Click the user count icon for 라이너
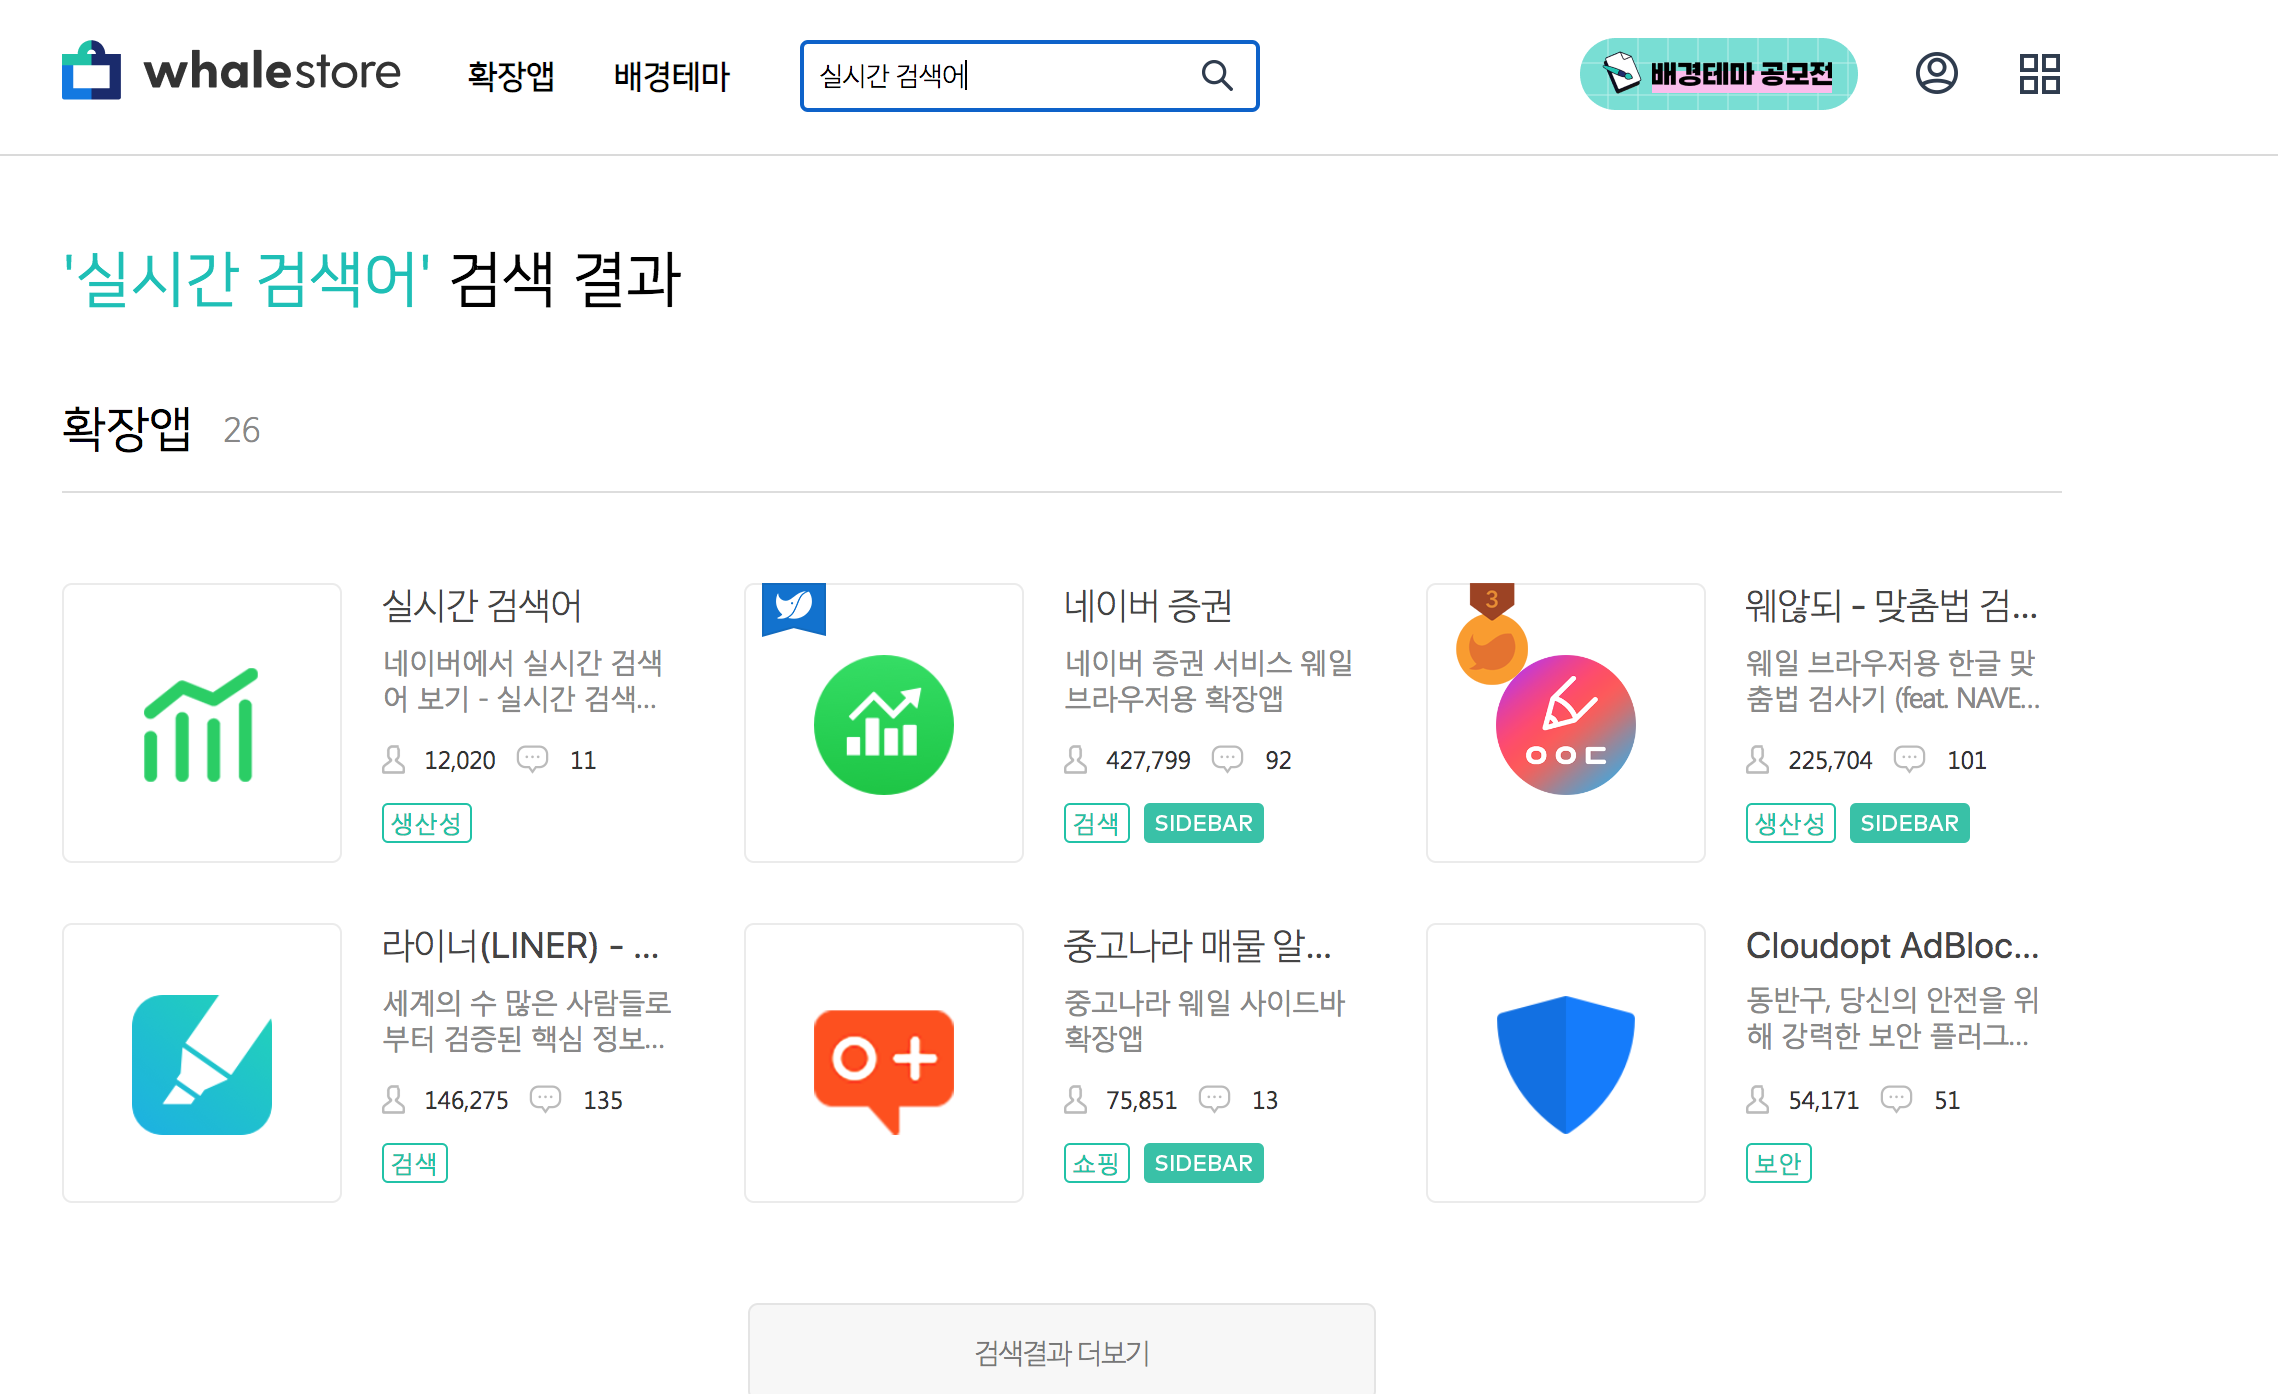 click(x=394, y=1100)
